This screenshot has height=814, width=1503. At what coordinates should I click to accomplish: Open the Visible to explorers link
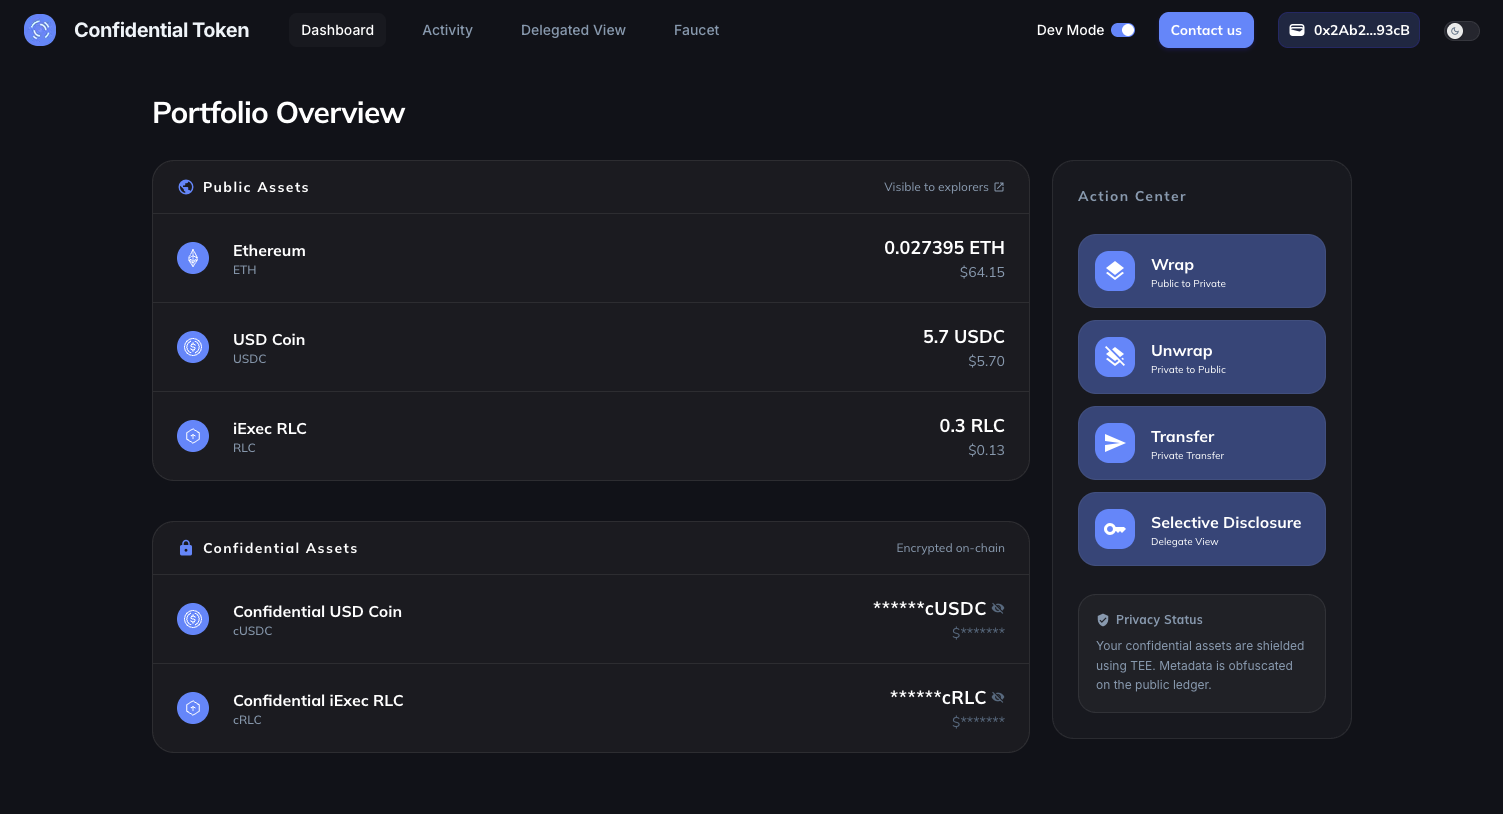coord(943,186)
